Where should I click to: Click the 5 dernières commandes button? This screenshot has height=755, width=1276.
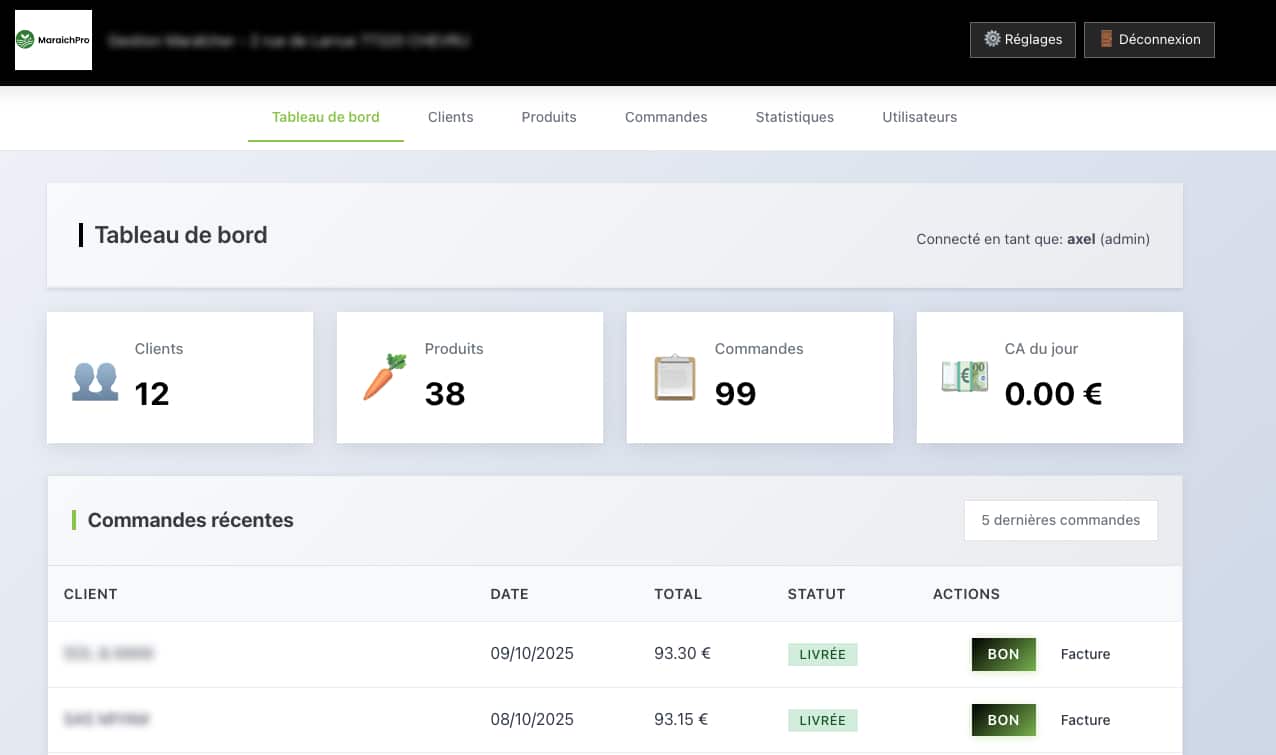tap(1060, 520)
